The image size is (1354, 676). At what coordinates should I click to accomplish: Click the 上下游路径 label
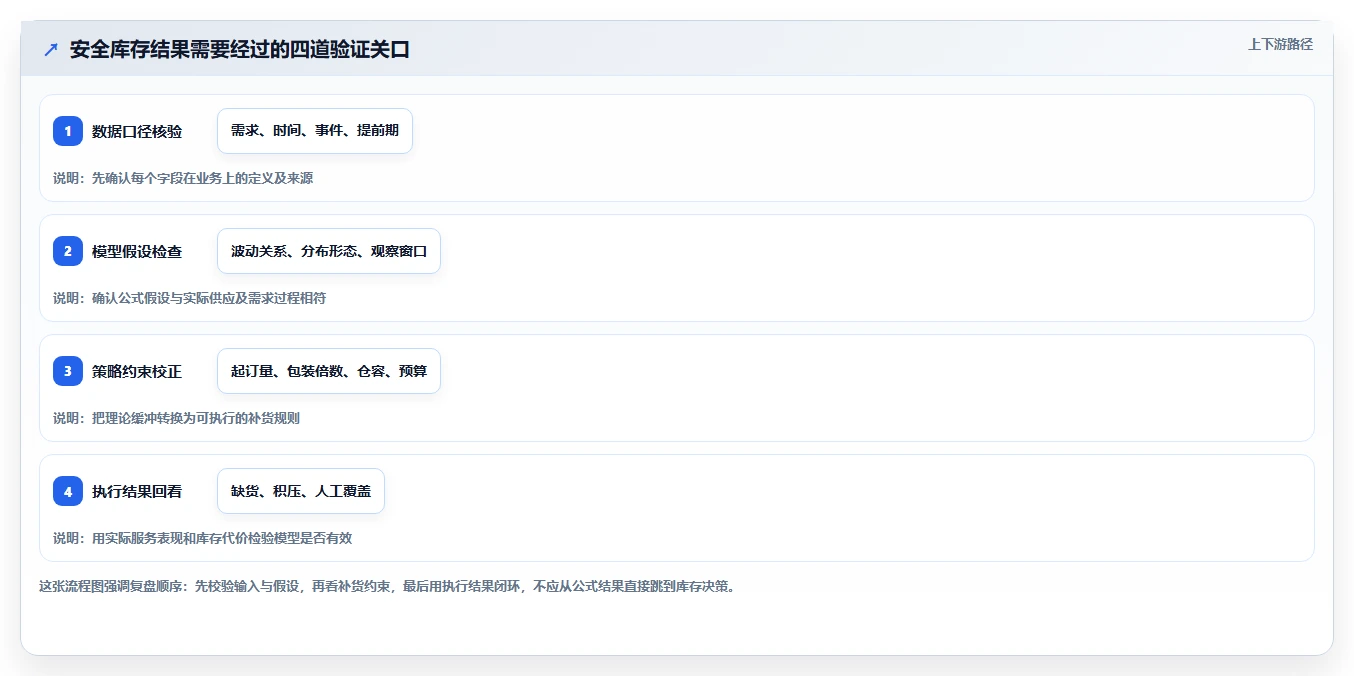pyautogui.click(x=1280, y=44)
